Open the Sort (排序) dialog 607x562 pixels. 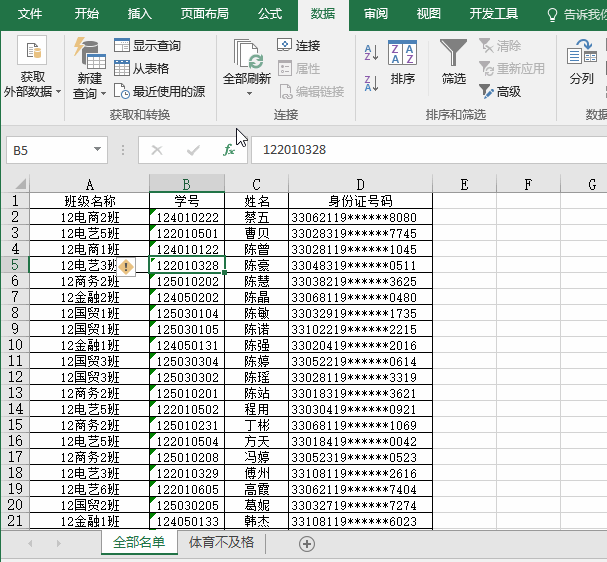pyautogui.click(x=403, y=62)
